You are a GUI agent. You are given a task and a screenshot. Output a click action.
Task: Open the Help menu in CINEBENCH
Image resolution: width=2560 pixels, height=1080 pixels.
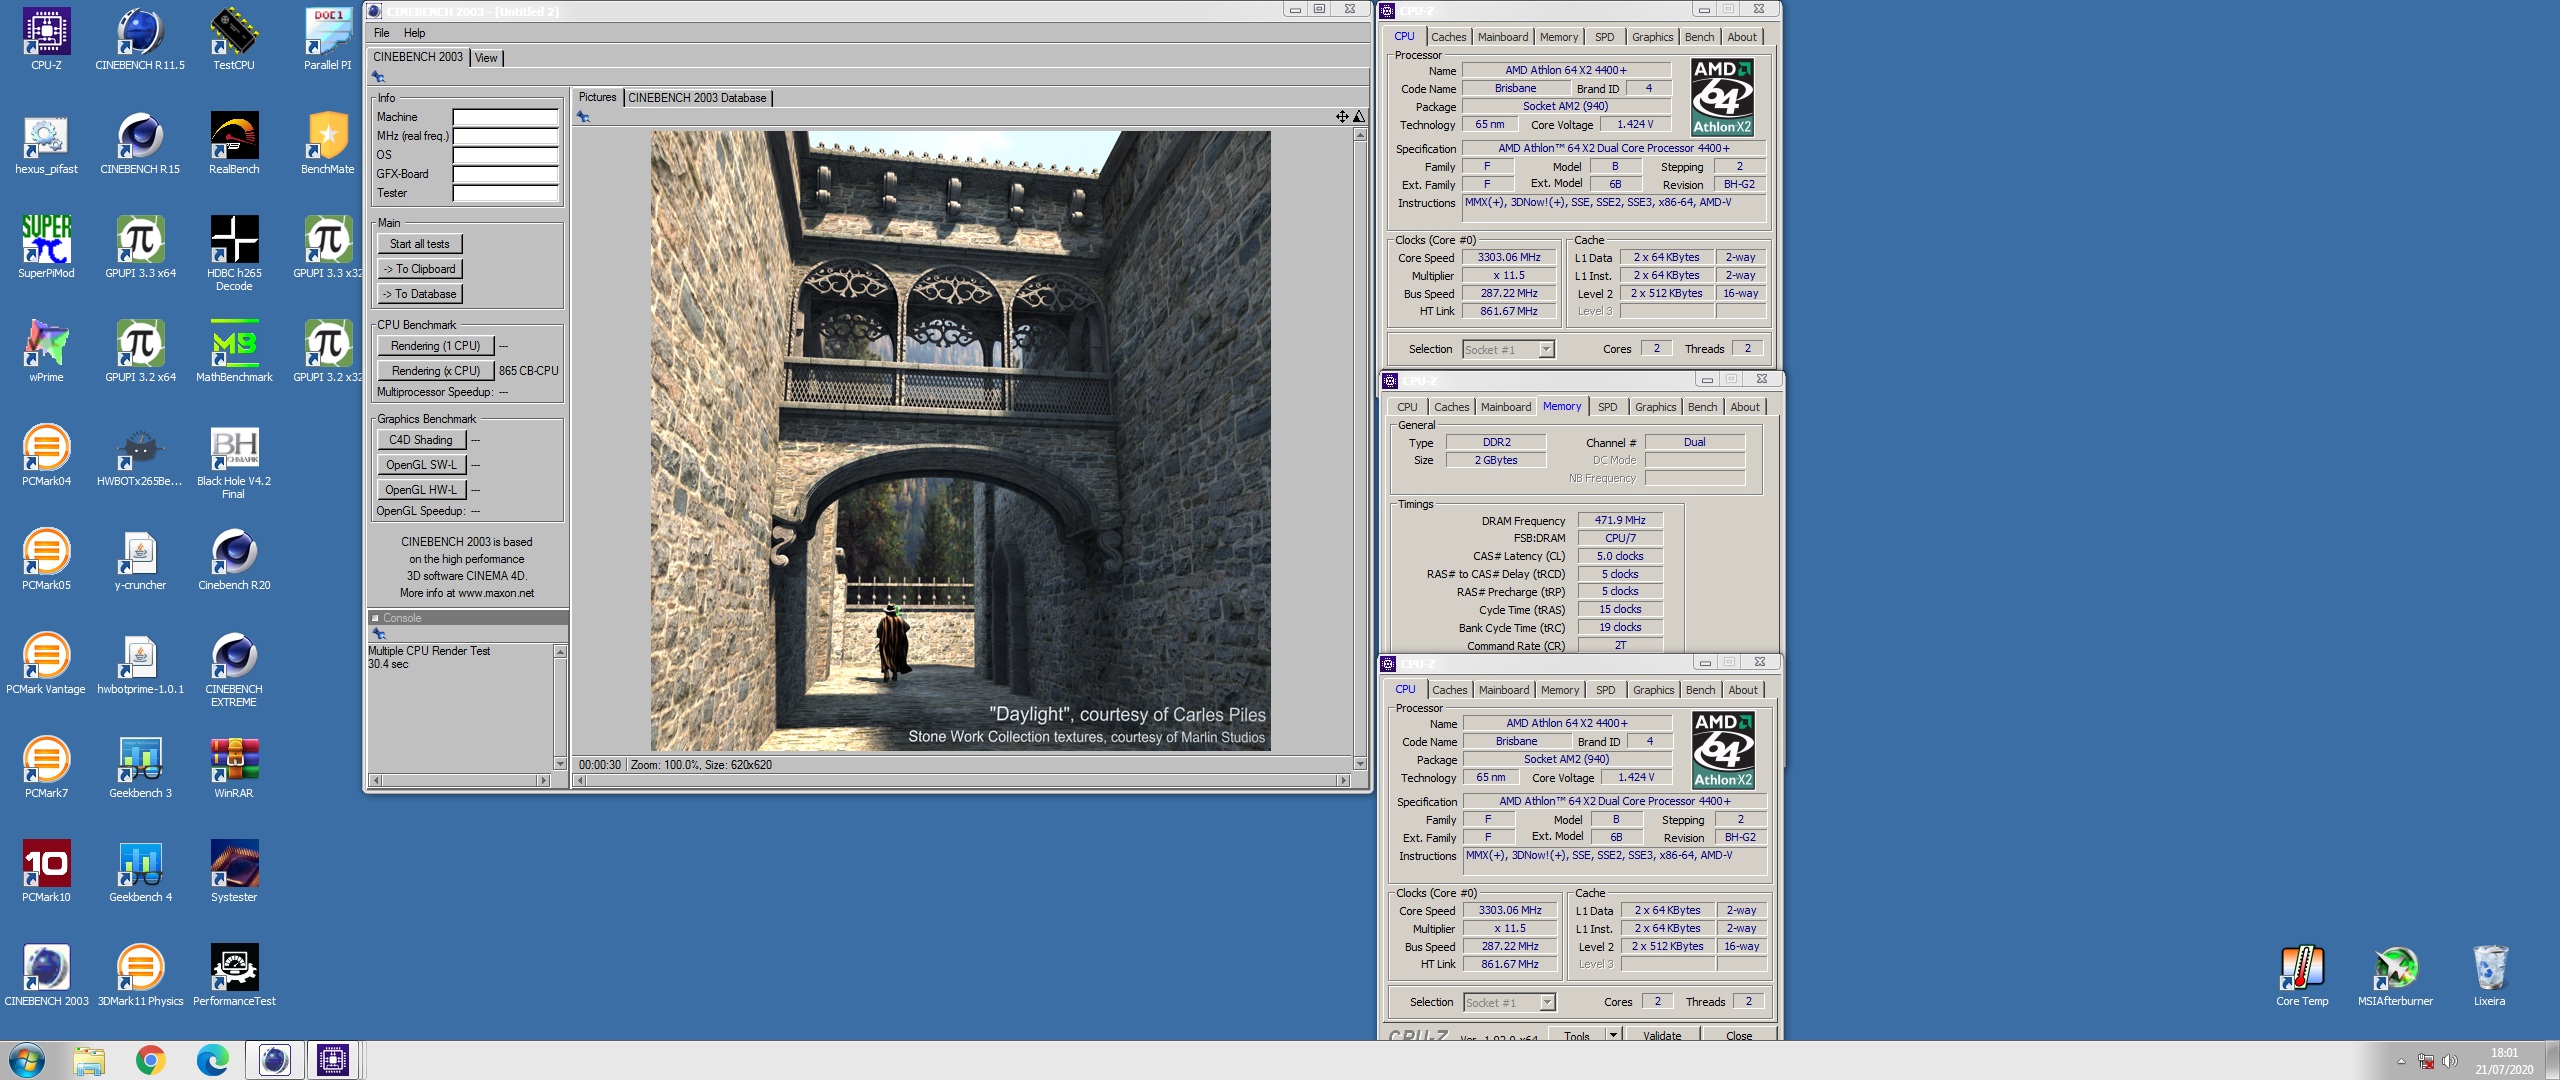pyautogui.click(x=414, y=33)
